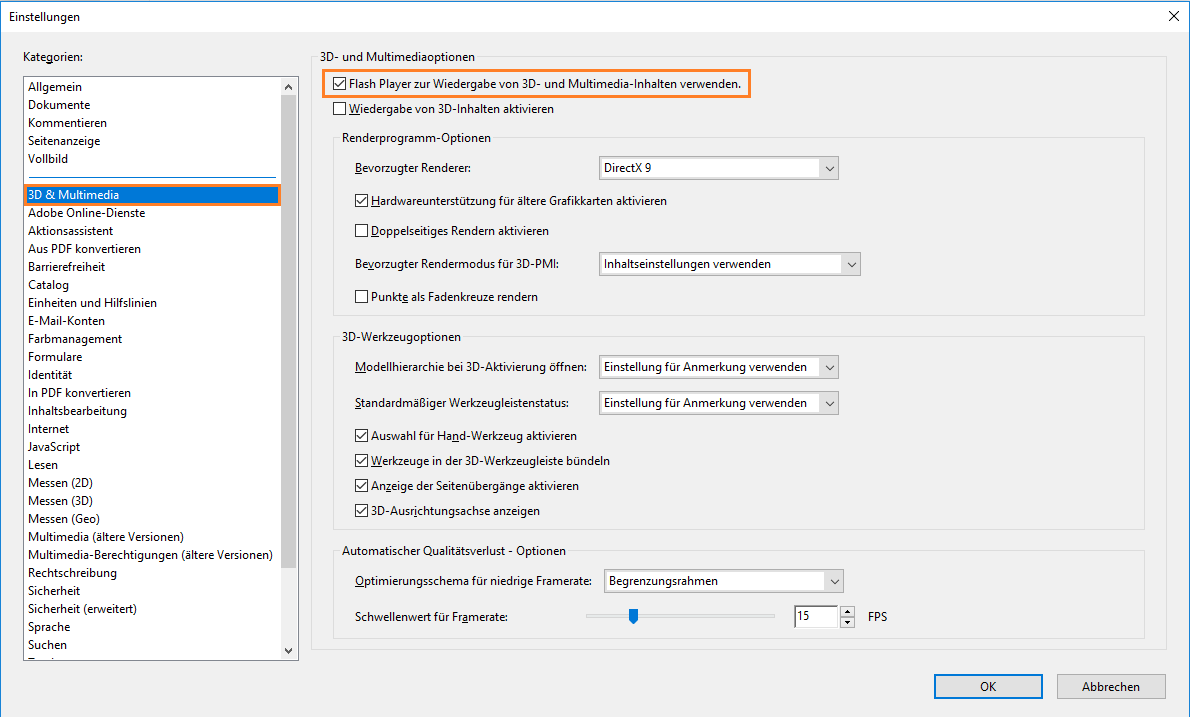
Task: Open Bevorzugter Renderer dropdown (DirectX 9)
Action: [719, 168]
